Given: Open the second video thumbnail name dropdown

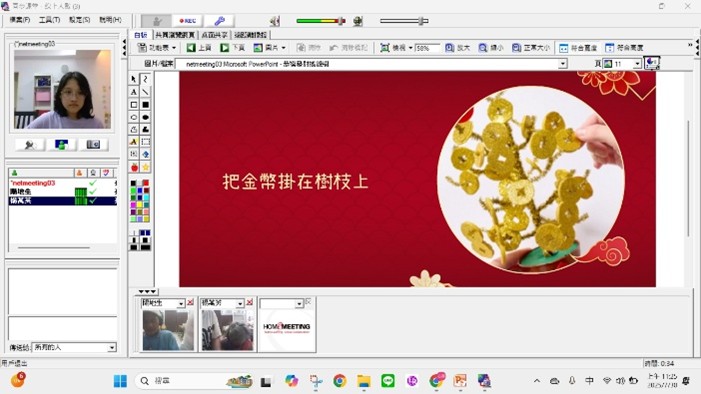Looking at the screenshot, I should click(x=240, y=303).
